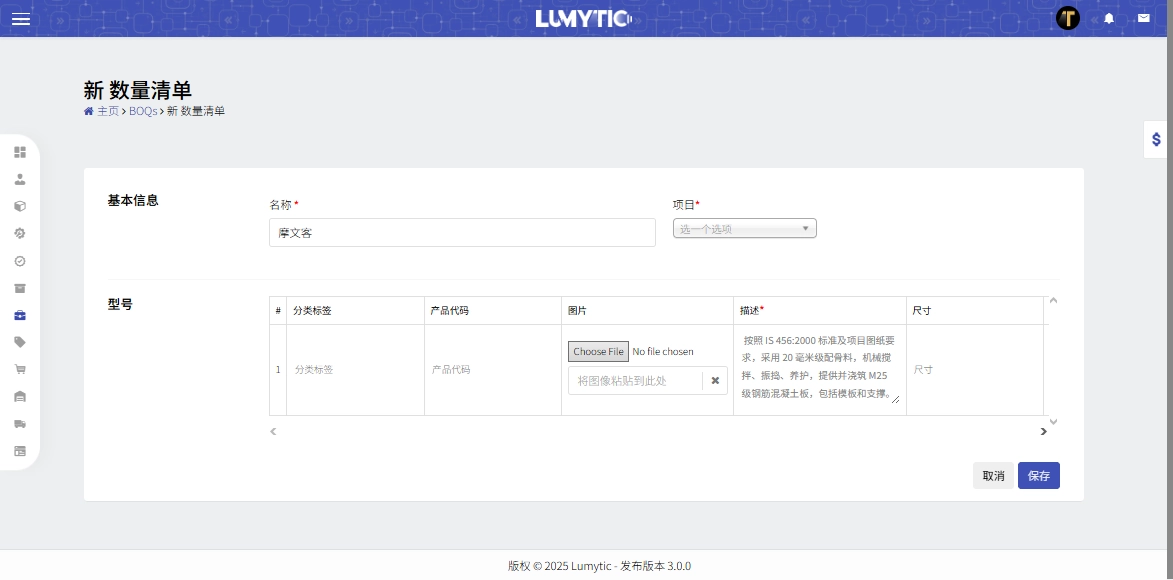Click the user avatar in header
Image resolution: width=1173 pixels, height=580 pixels.
[x=1068, y=18]
